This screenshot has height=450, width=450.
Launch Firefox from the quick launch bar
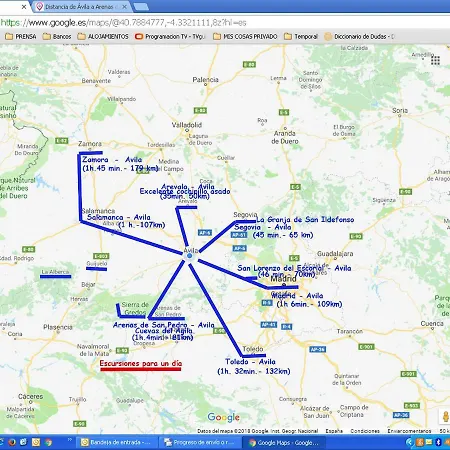tap(12, 442)
